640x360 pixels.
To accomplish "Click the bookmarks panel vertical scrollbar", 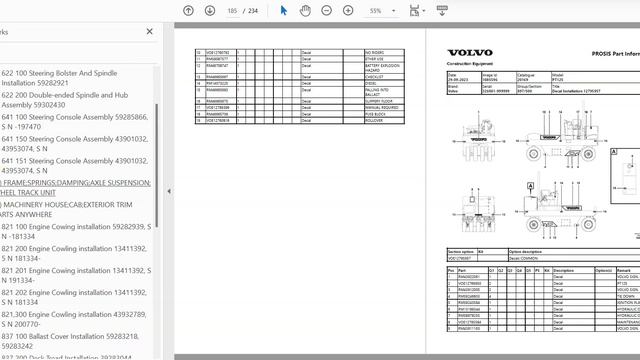I will (x=157, y=165).
